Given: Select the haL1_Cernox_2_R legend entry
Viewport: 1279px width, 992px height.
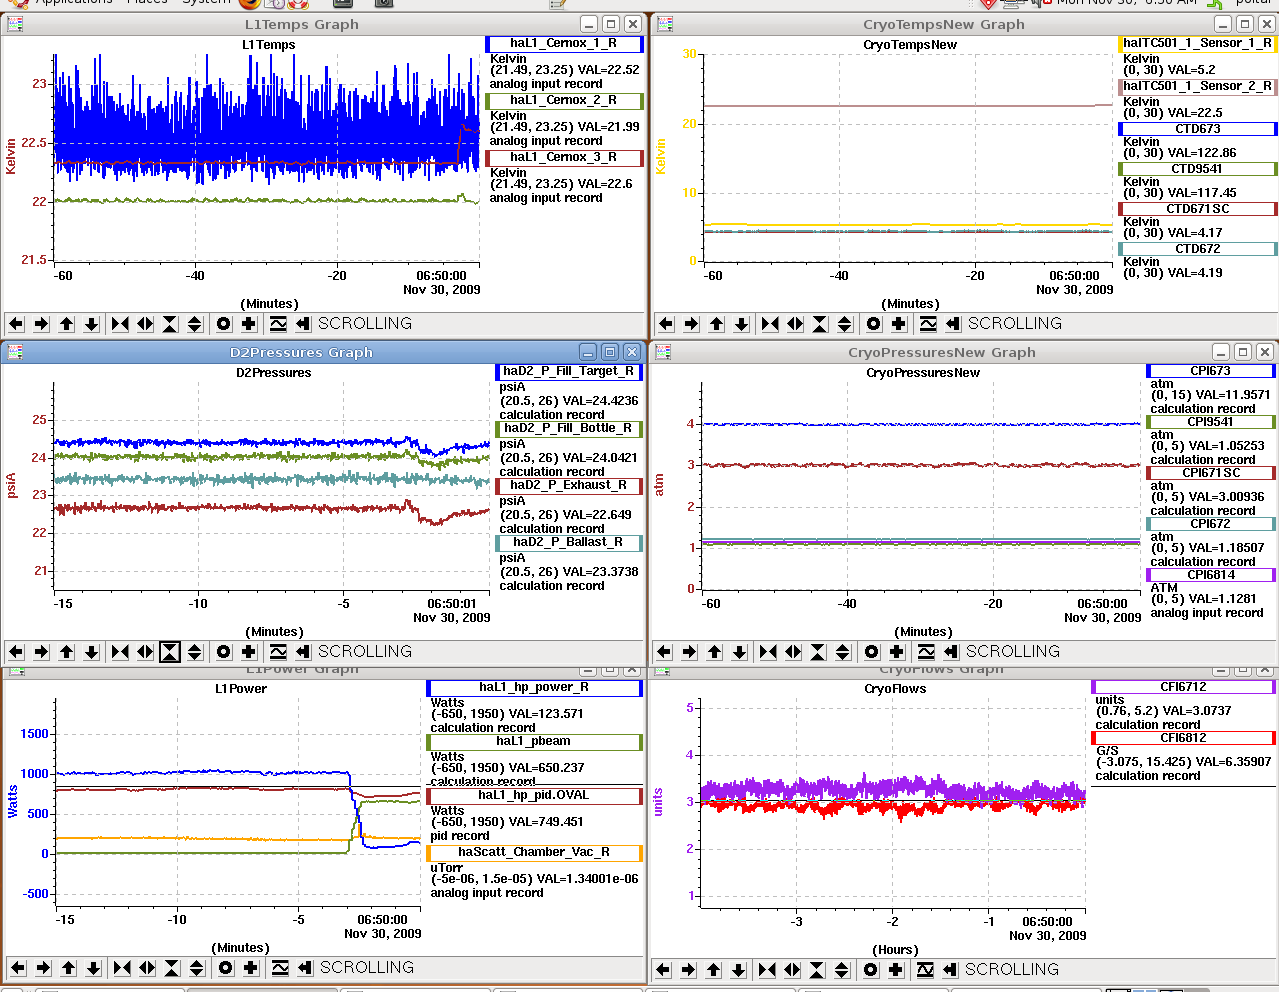Looking at the screenshot, I should tap(564, 101).
